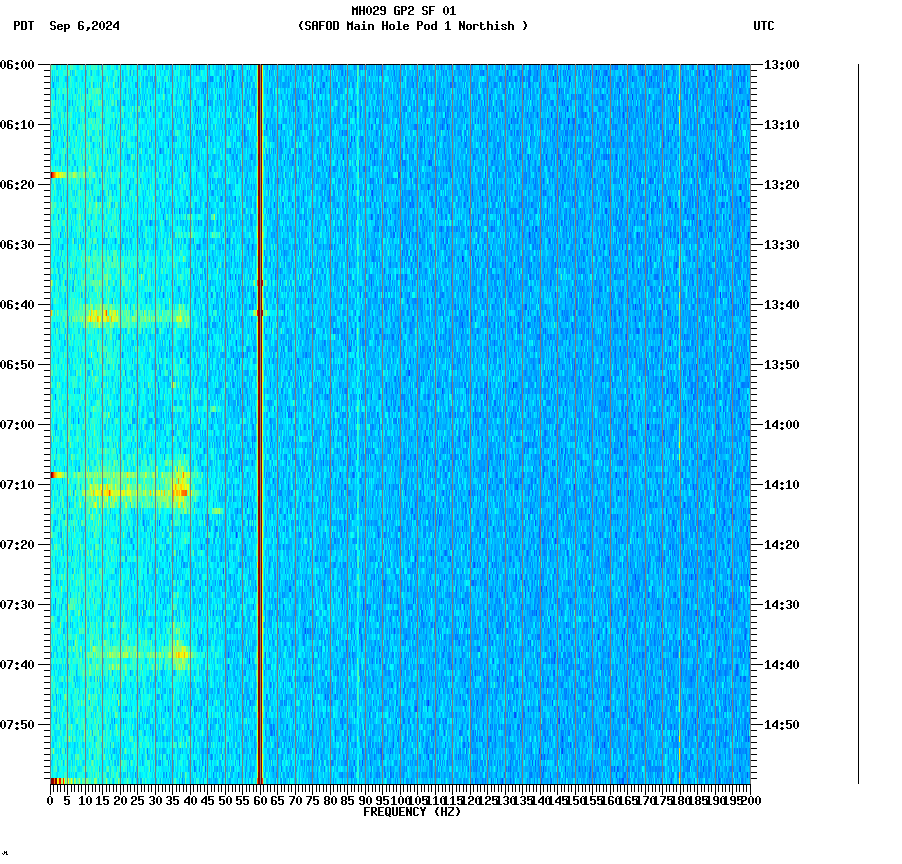
Task: Click the red dot on the 60 Hz line
Action: pyautogui.click(x=260, y=312)
